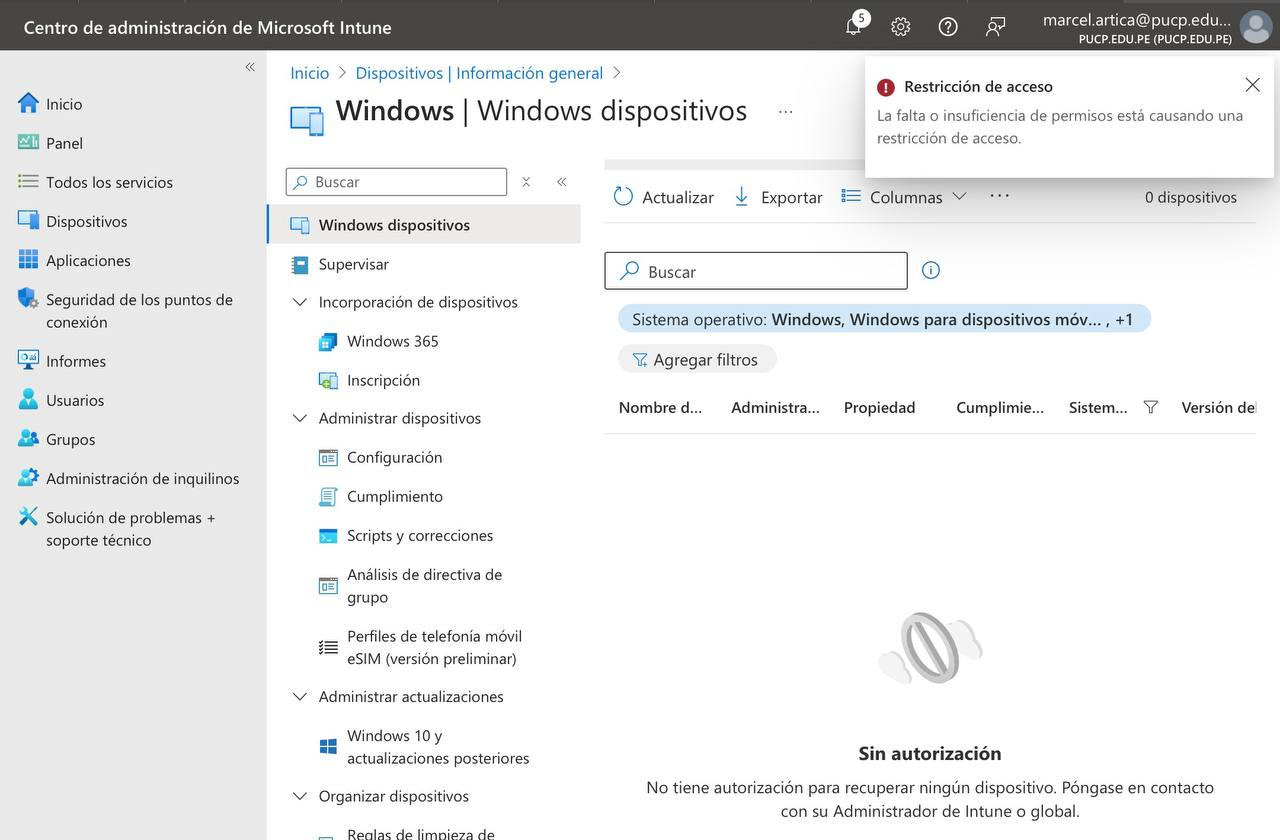This screenshot has width=1280, height=840.
Task: Click the search info icon
Action: [x=931, y=270]
